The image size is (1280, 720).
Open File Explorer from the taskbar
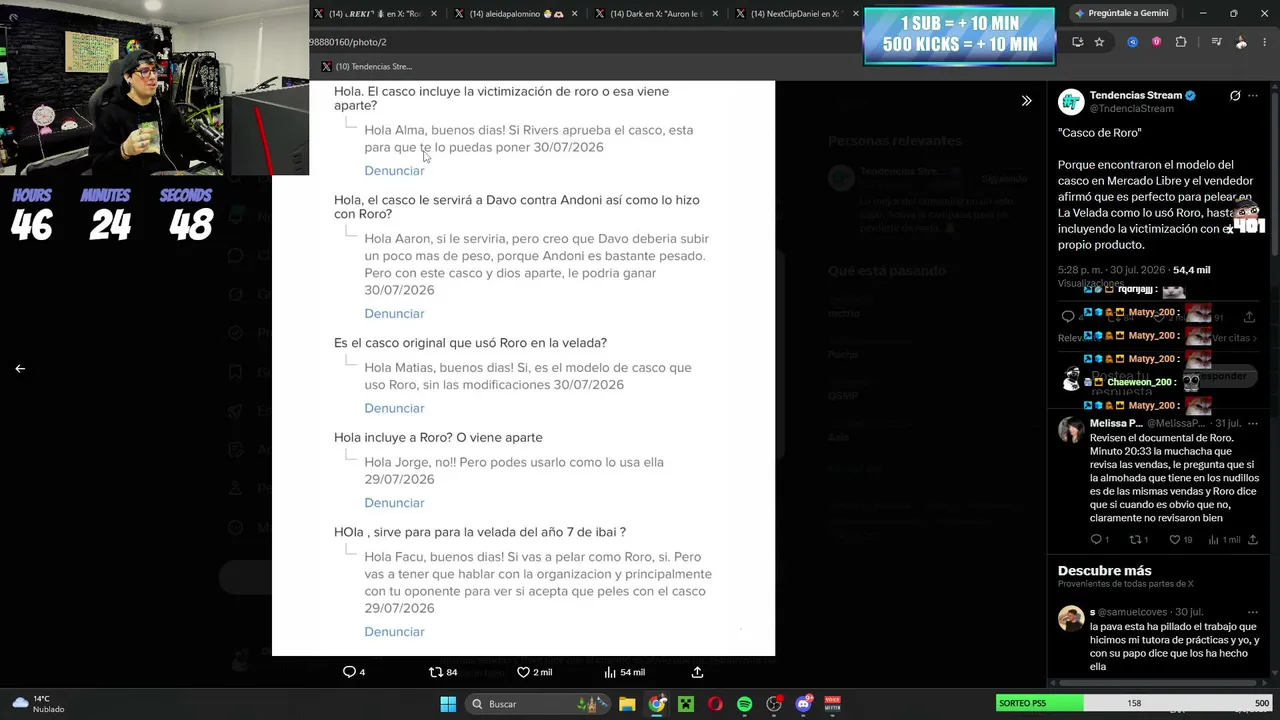[627, 704]
